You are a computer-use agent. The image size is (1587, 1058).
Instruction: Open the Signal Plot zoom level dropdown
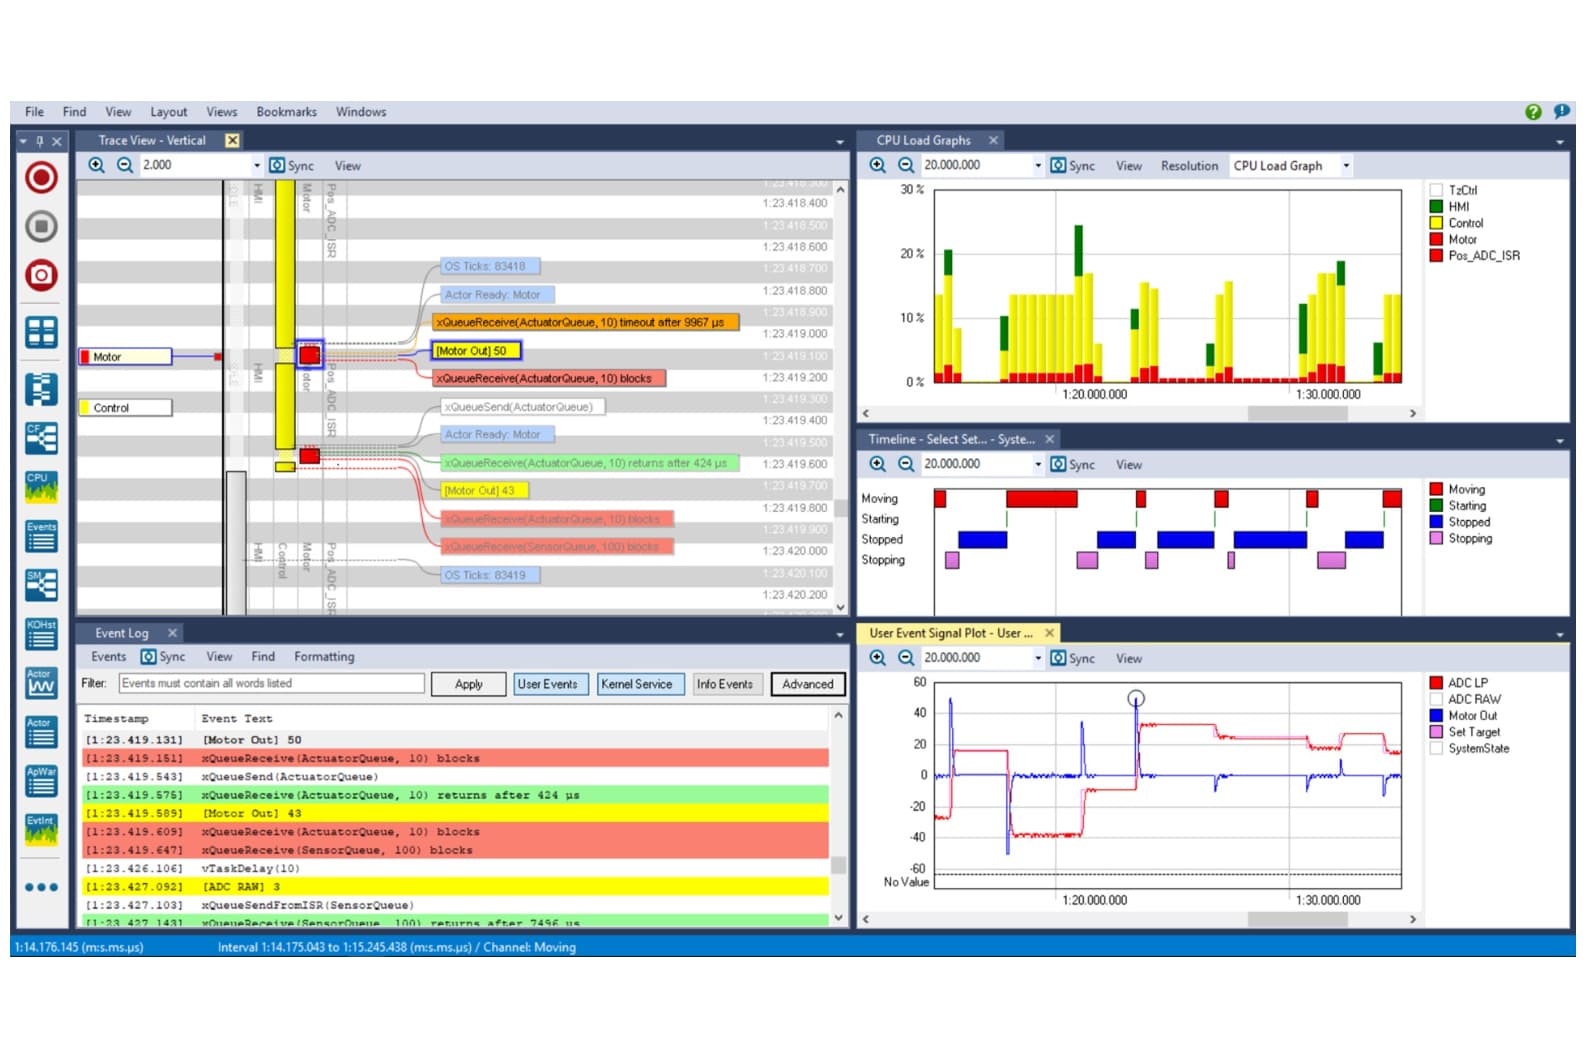pos(1038,658)
